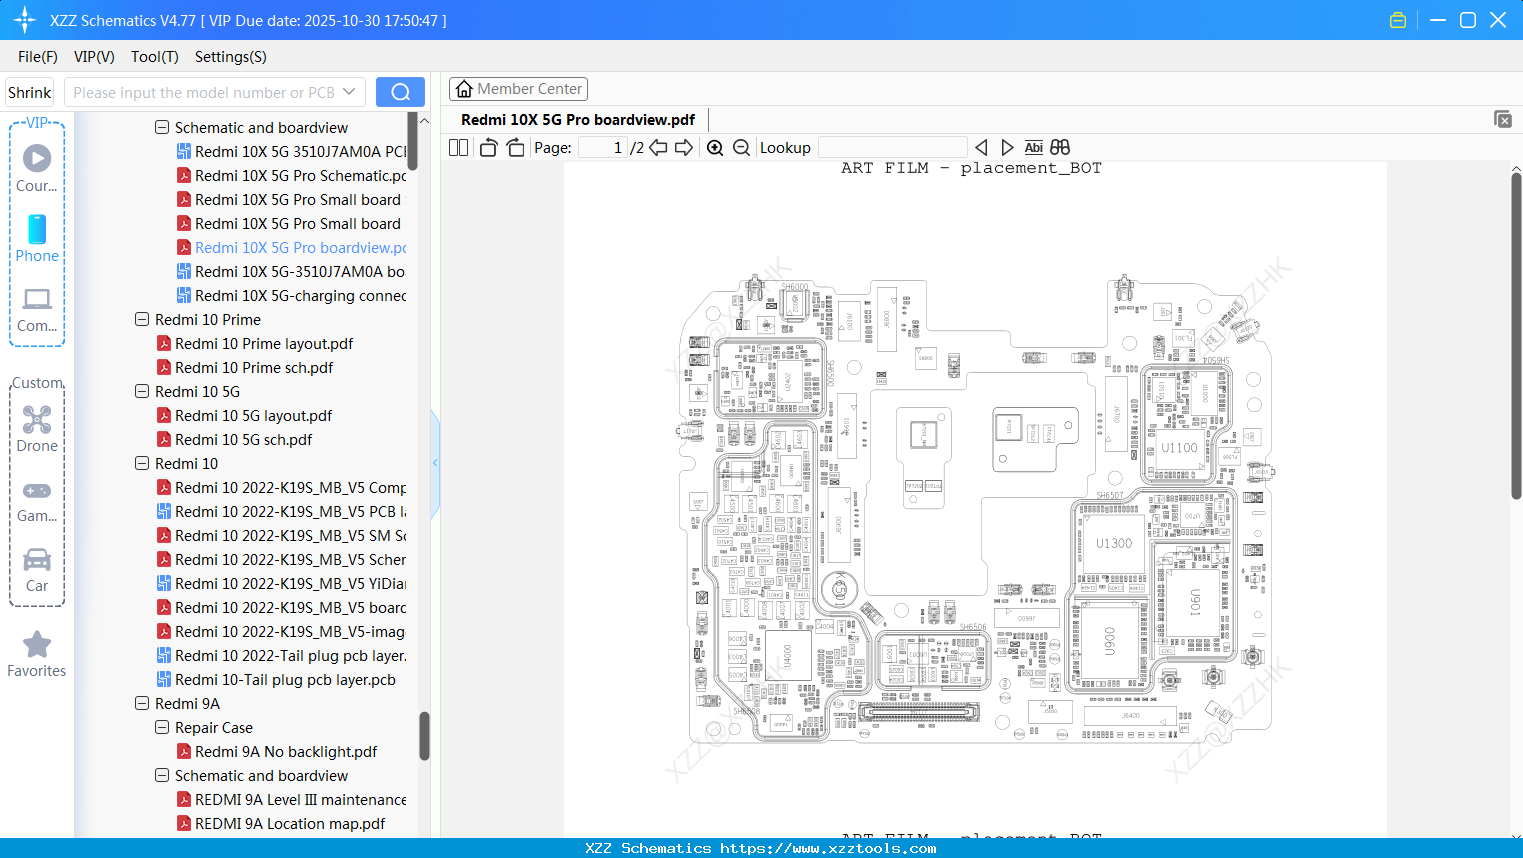
Task: Select the Abi text search icon
Action: tap(1033, 147)
